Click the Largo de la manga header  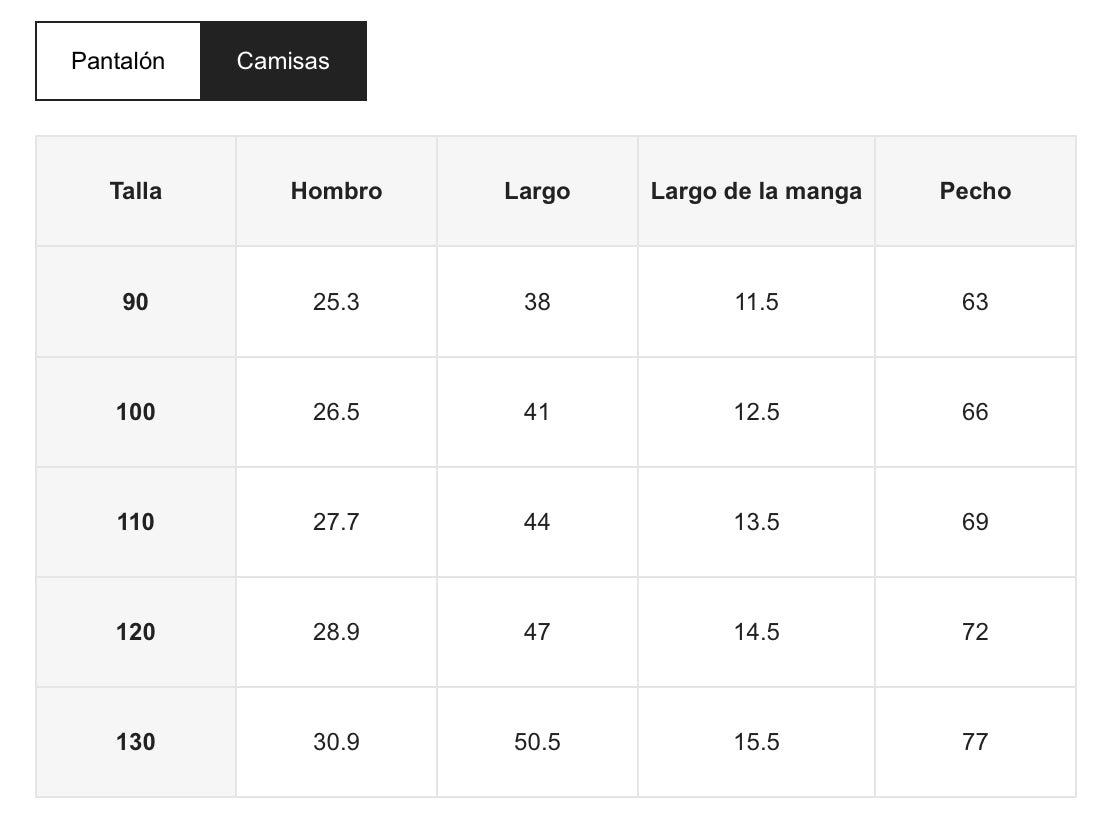[756, 191]
